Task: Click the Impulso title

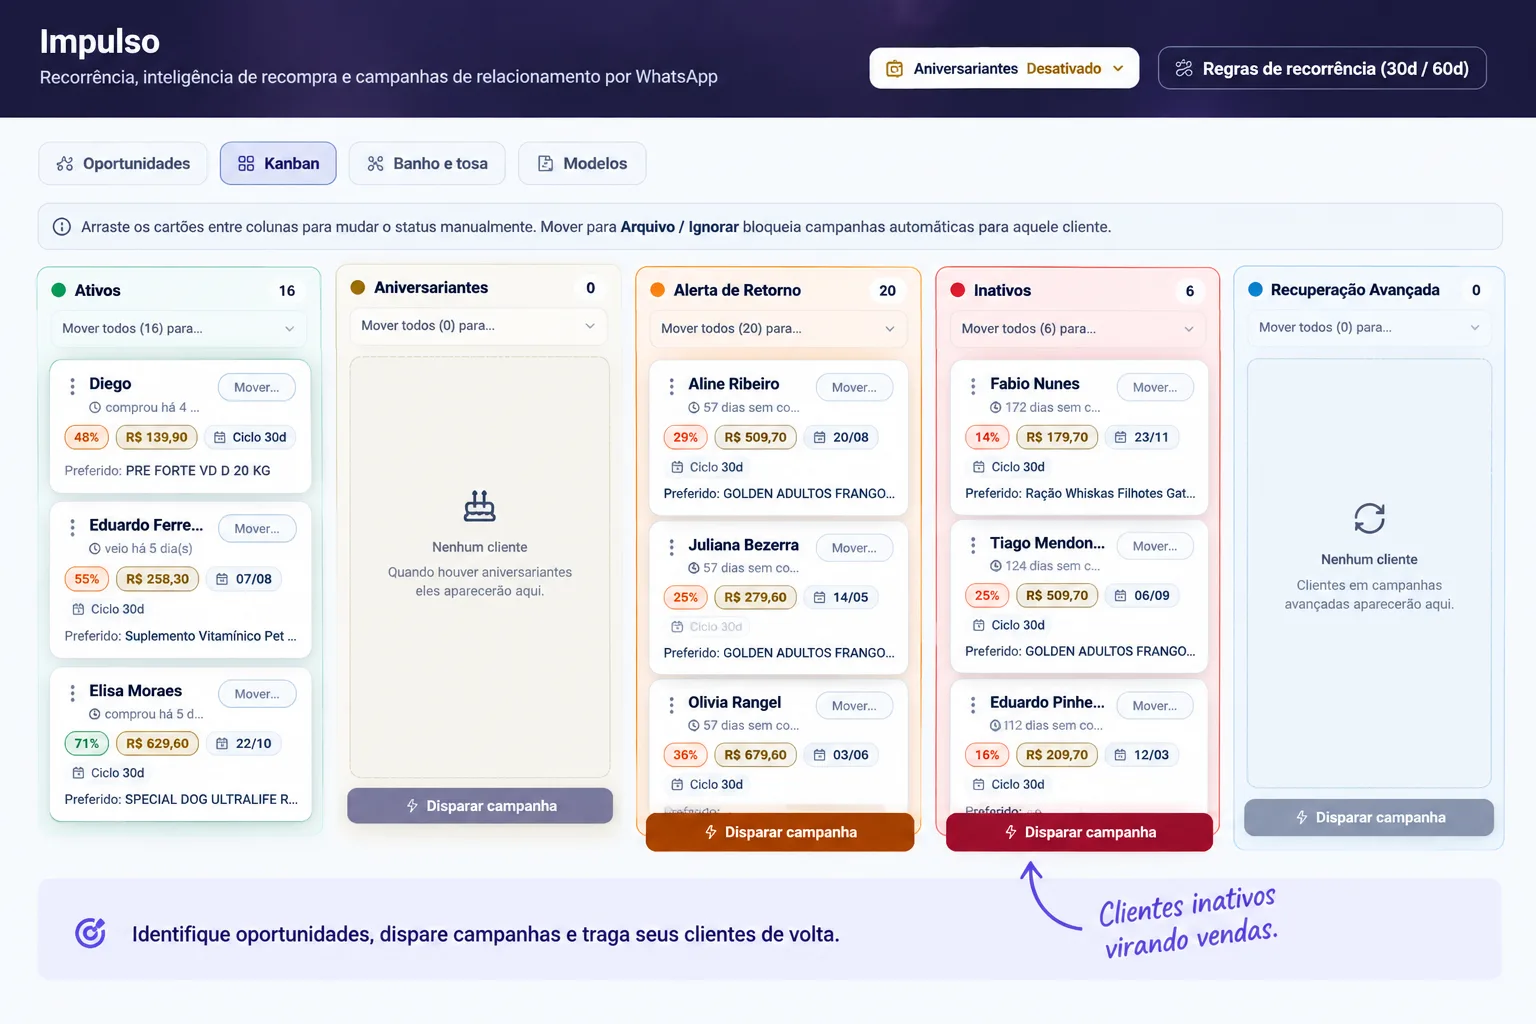Action: pos(100,41)
